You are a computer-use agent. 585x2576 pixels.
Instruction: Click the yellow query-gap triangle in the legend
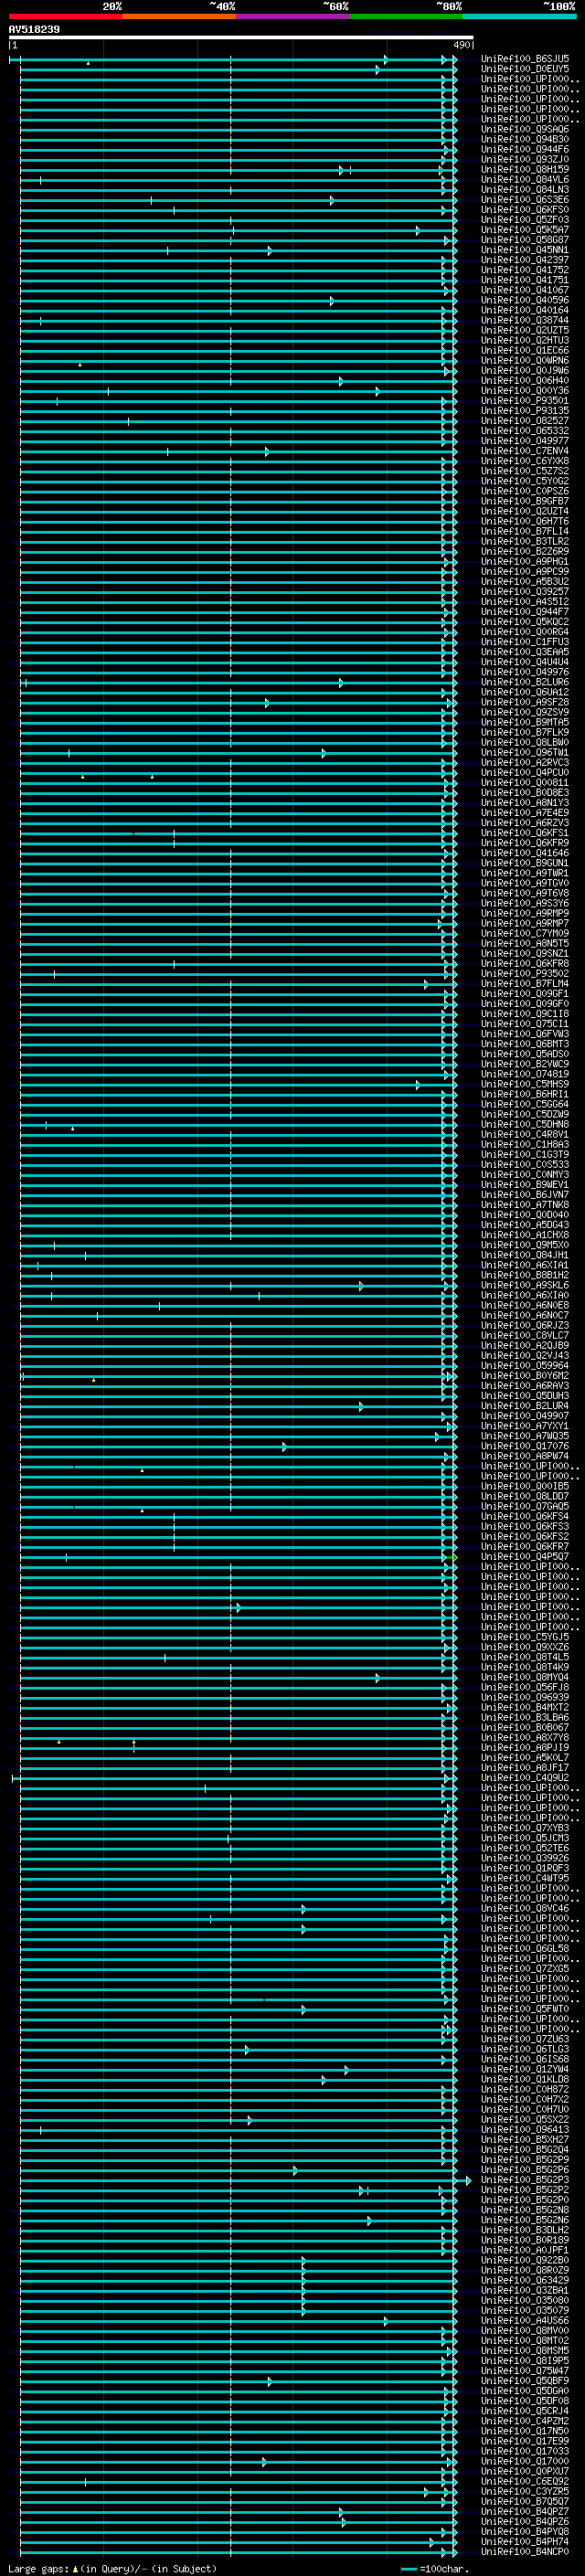76,2569
